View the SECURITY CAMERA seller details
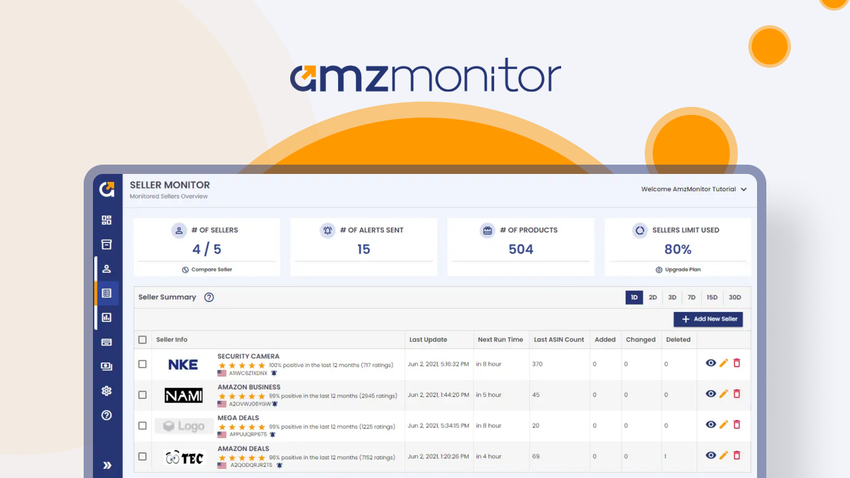The image size is (850, 478). tap(711, 363)
